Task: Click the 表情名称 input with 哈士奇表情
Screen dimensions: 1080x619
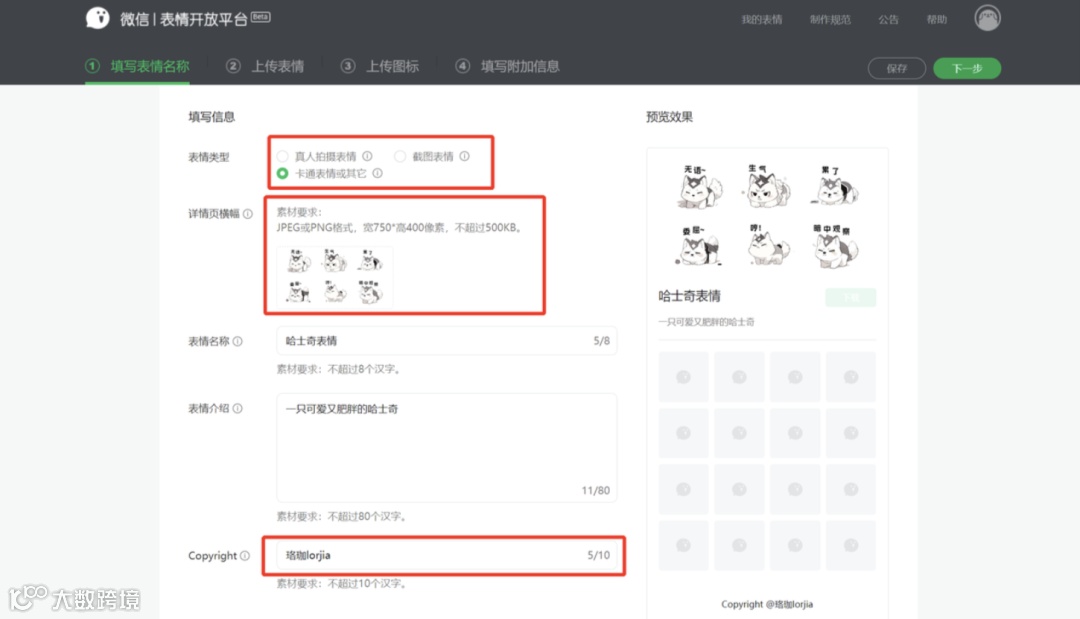Action: (x=446, y=341)
